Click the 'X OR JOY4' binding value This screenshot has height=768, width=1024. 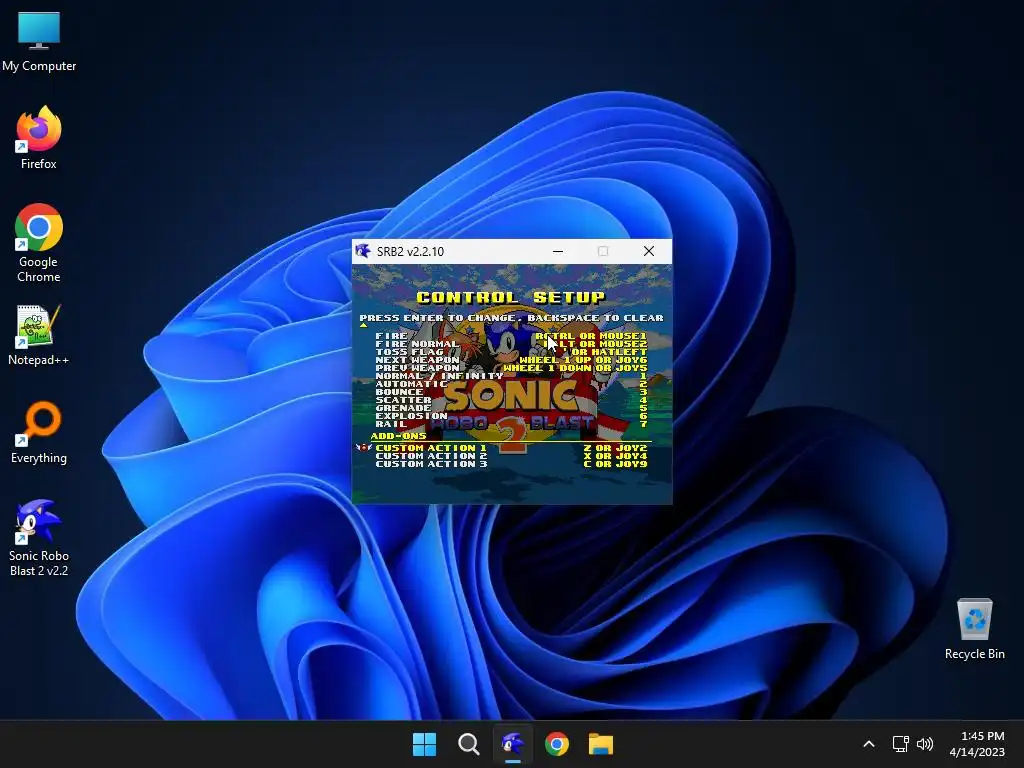(x=615, y=456)
